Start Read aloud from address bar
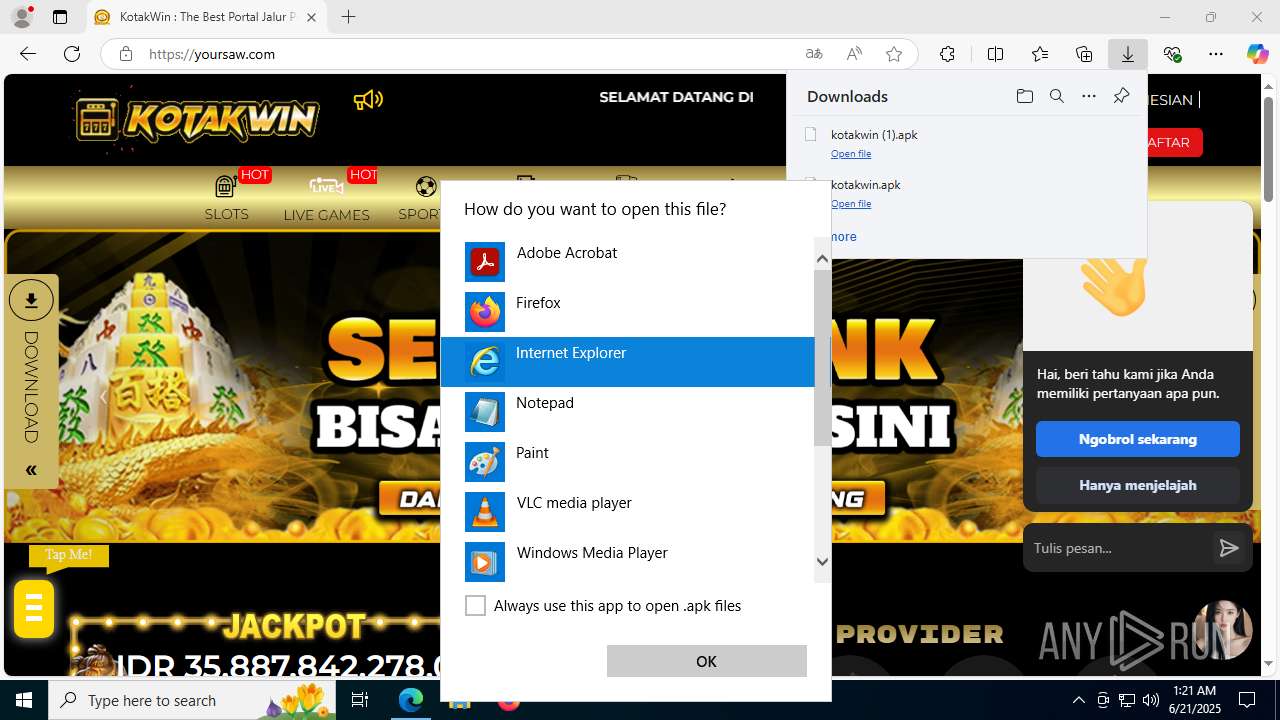This screenshot has width=1280, height=720. [x=854, y=54]
